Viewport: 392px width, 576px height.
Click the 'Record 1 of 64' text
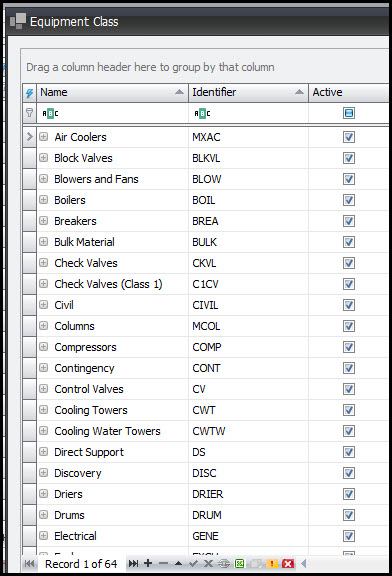pos(81,564)
